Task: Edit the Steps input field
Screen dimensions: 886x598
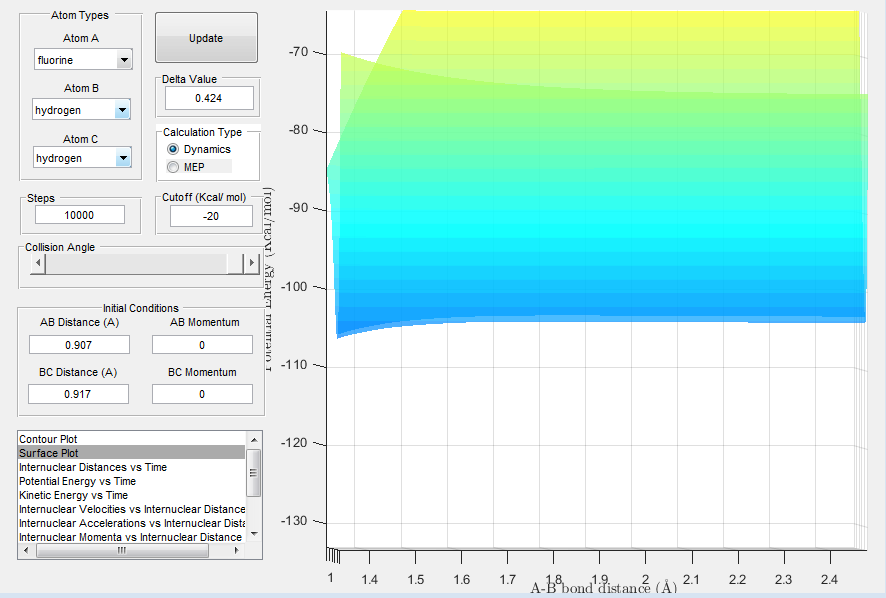Action: point(80,215)
